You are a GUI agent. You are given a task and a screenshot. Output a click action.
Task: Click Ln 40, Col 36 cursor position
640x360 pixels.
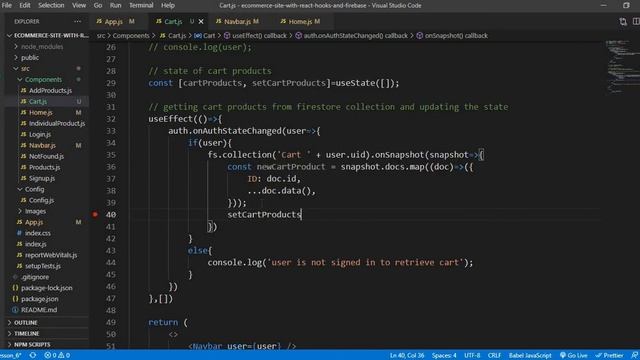[407, 356]
